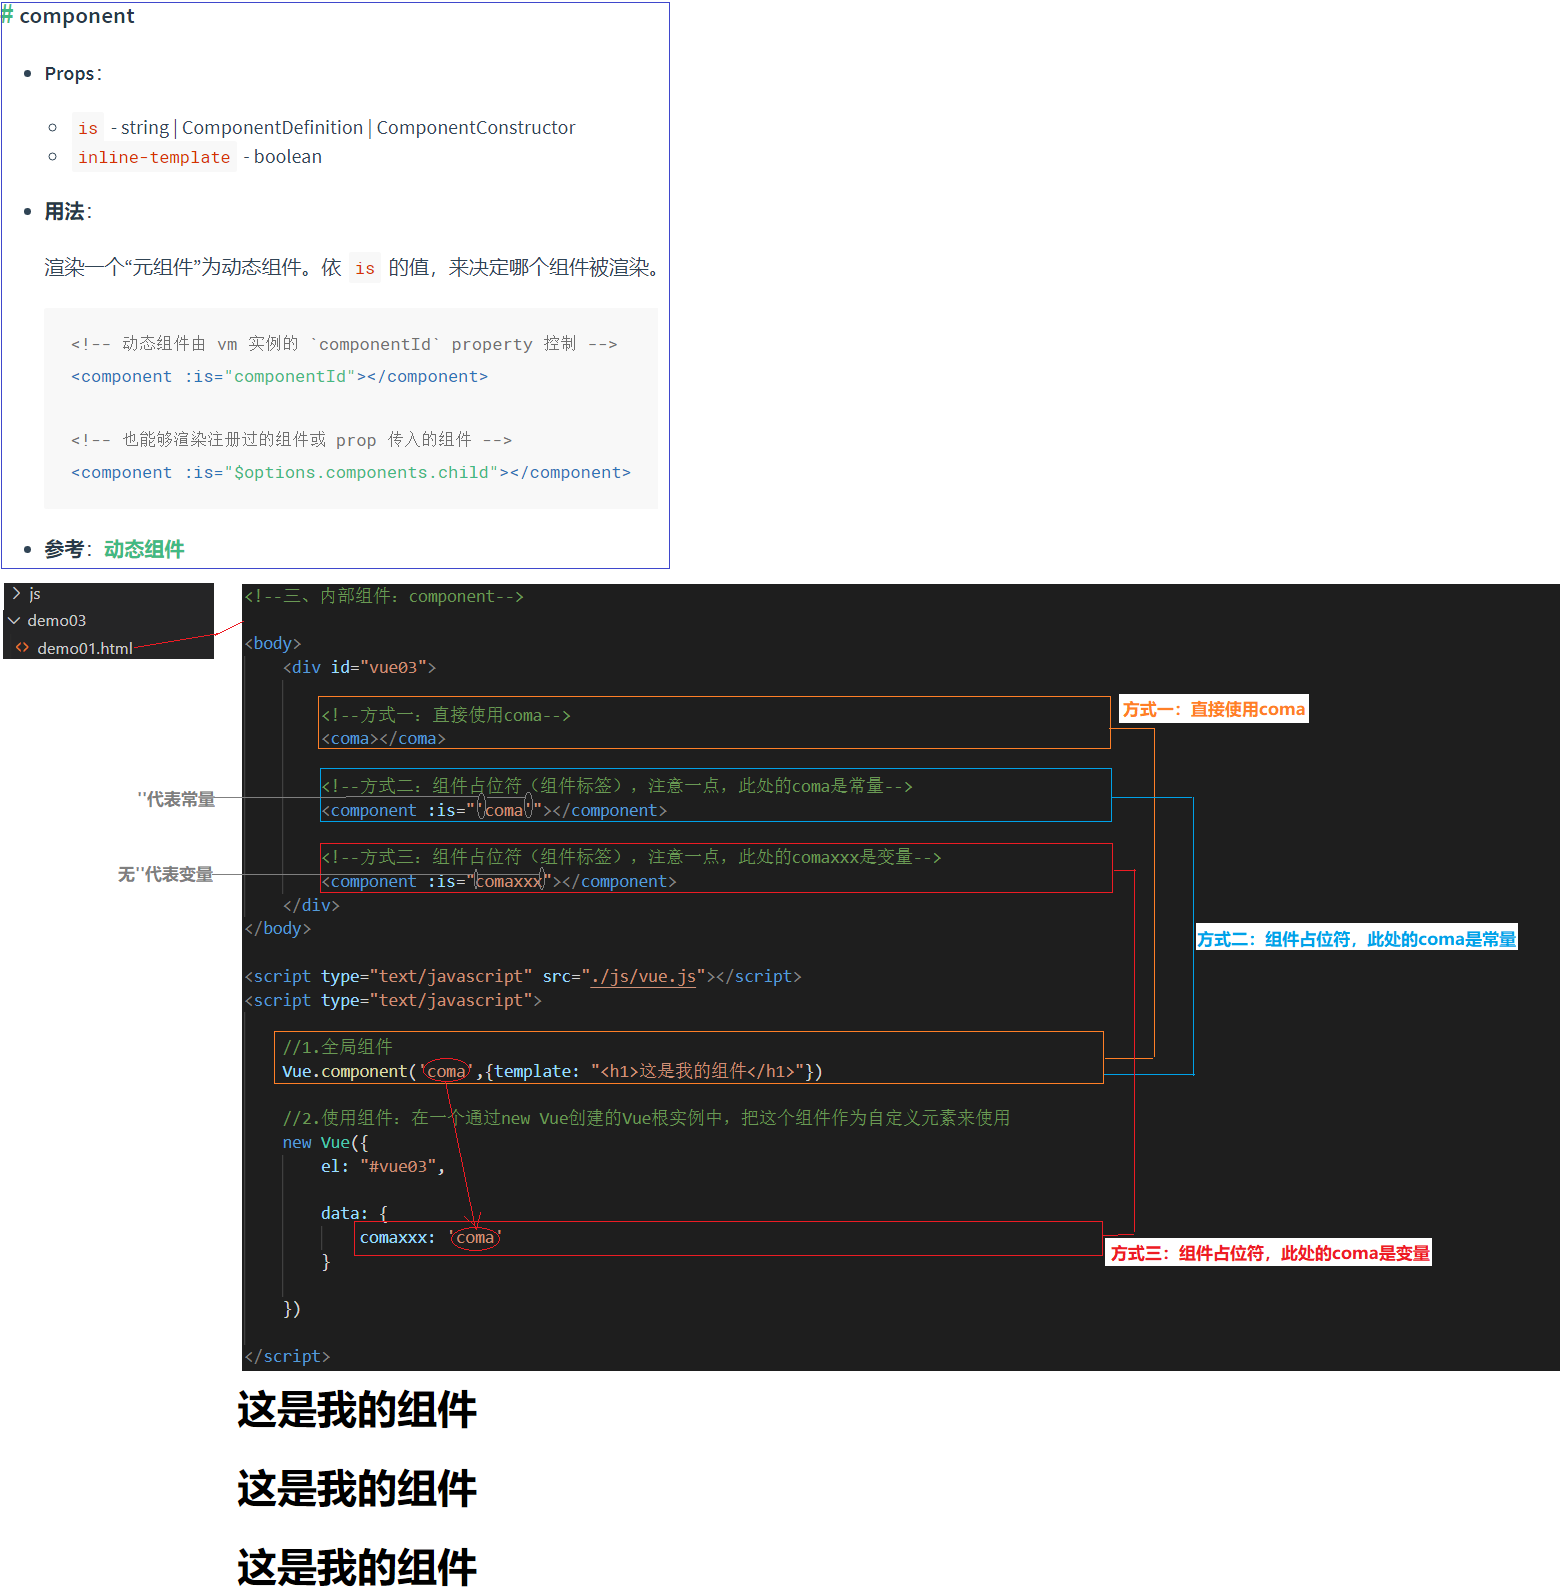1560x1587 pixels.
Task: Click the ./js/vue.js script source path
Action: click(x=643, y=977)
